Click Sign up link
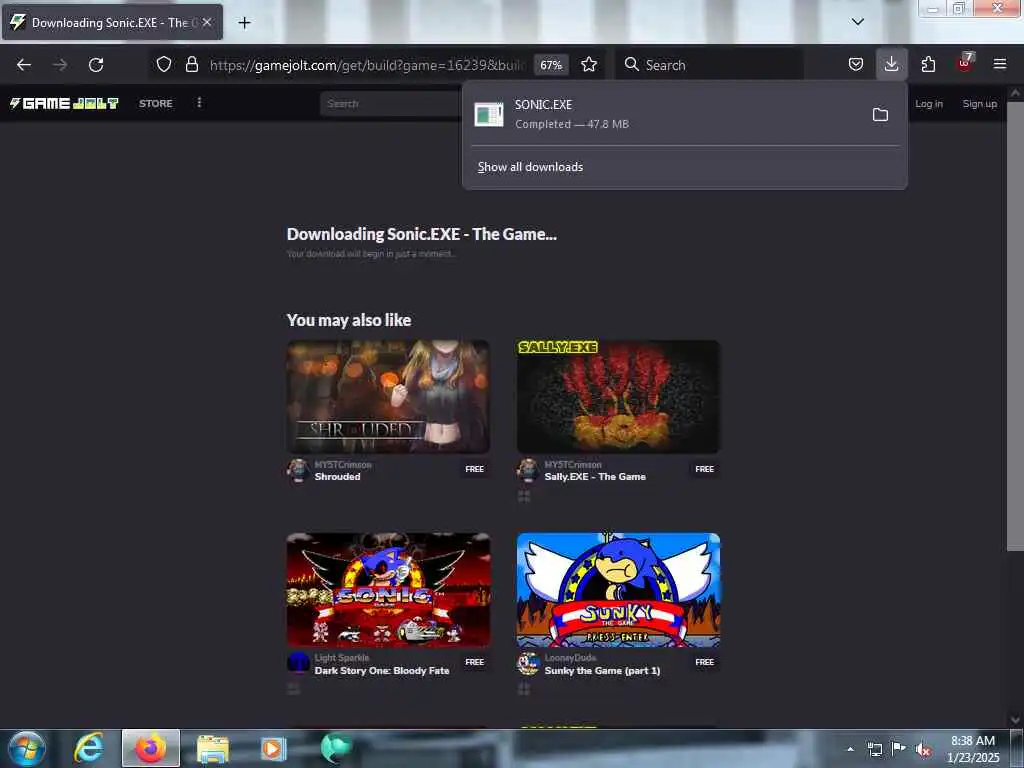 click(x=980, y=103)
